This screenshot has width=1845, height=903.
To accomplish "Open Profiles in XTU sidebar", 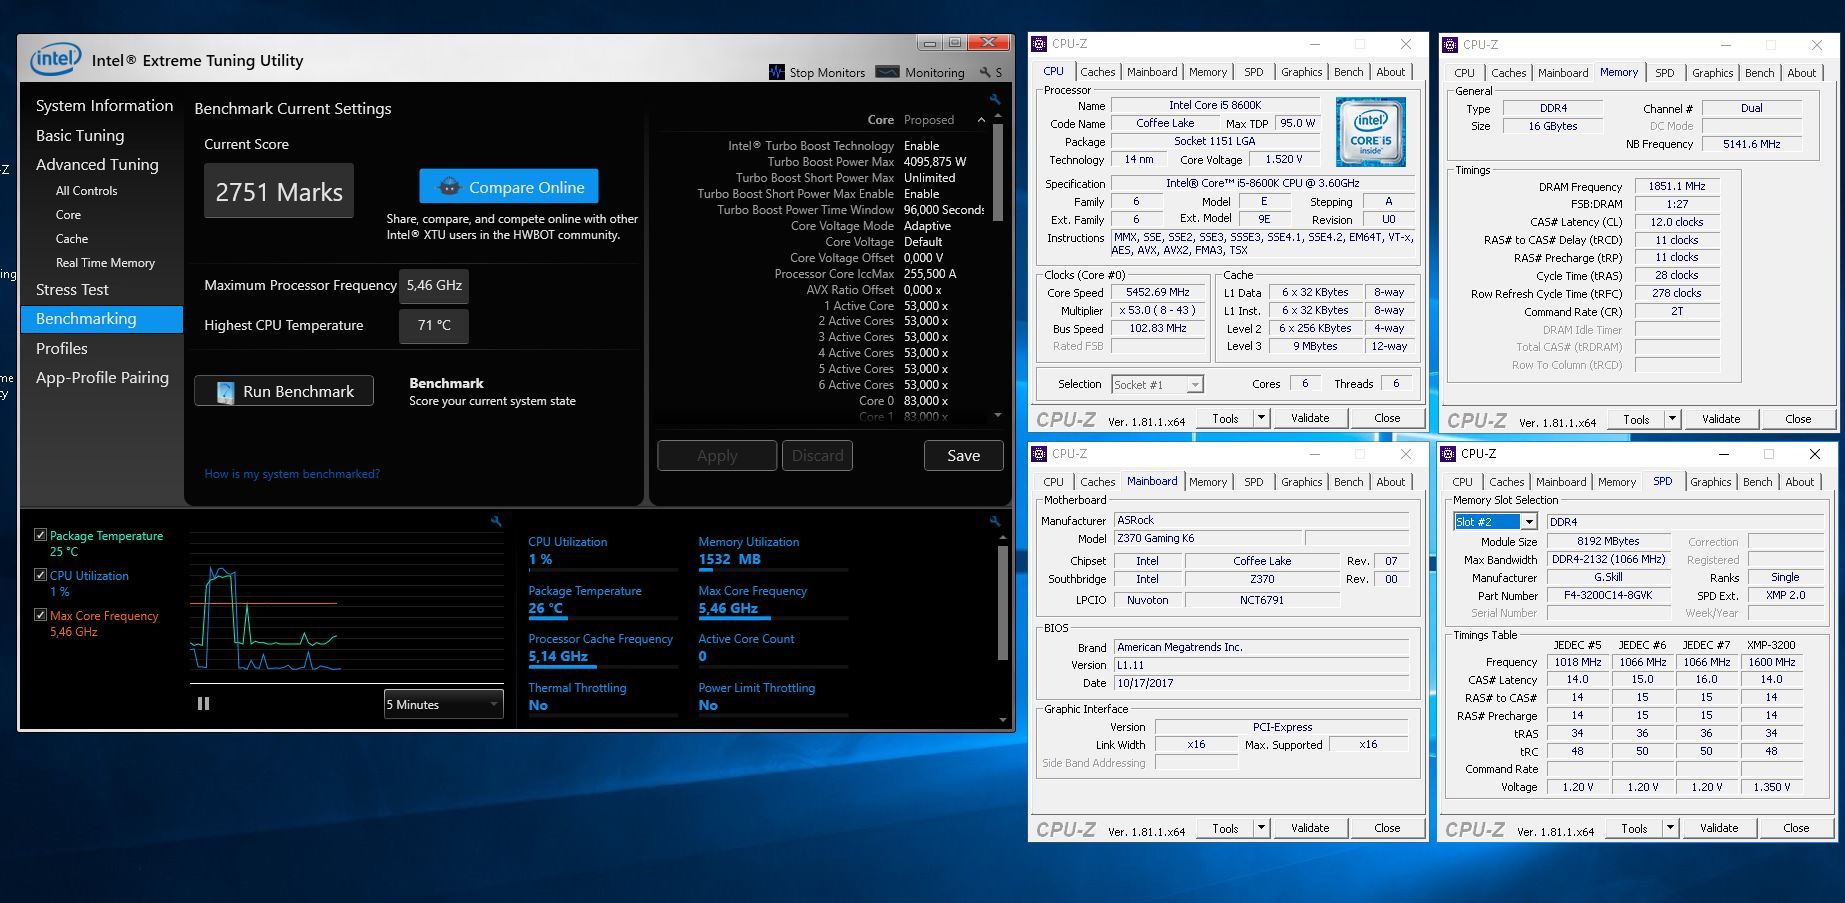I will (x=62, y=348).
